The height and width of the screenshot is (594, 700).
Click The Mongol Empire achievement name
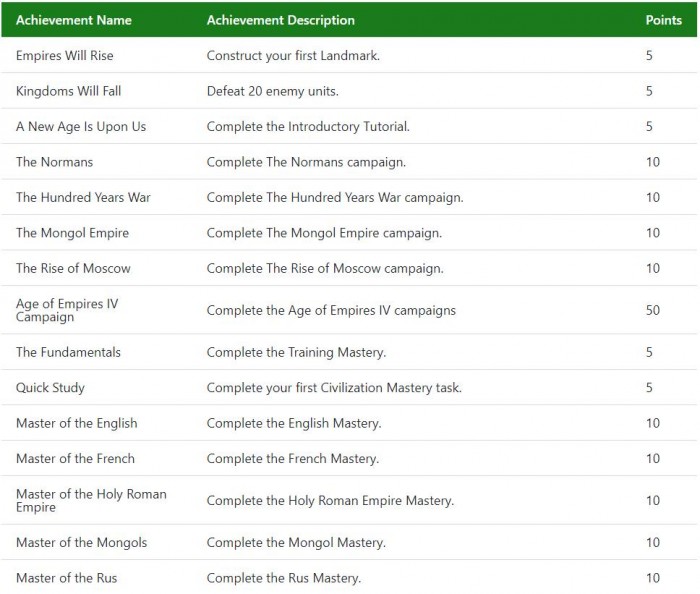(x=72, y=233)
